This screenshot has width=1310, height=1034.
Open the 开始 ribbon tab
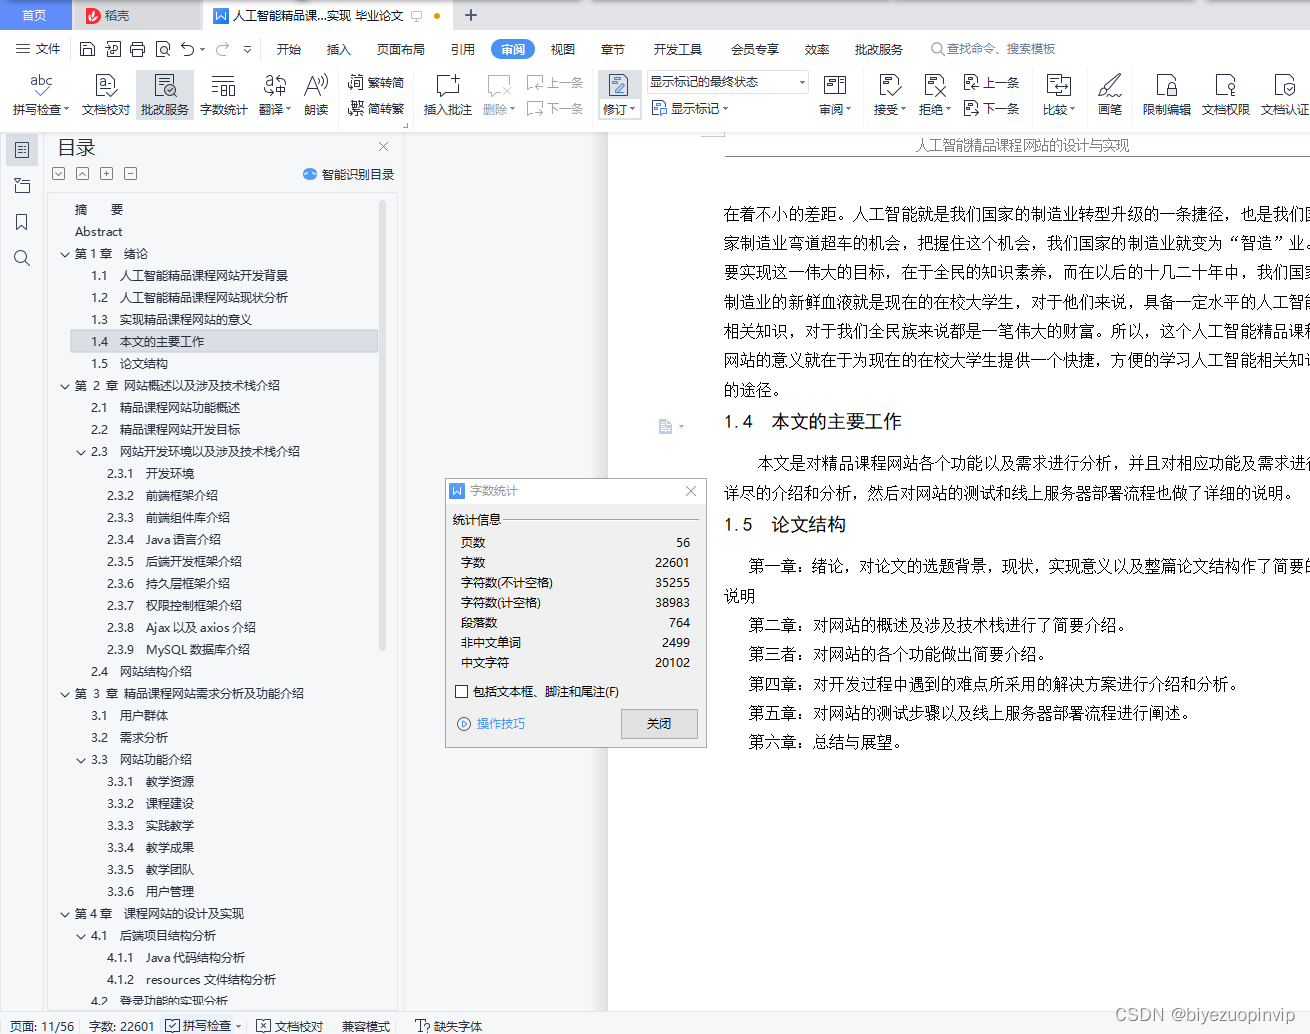[x=289, y=49]
